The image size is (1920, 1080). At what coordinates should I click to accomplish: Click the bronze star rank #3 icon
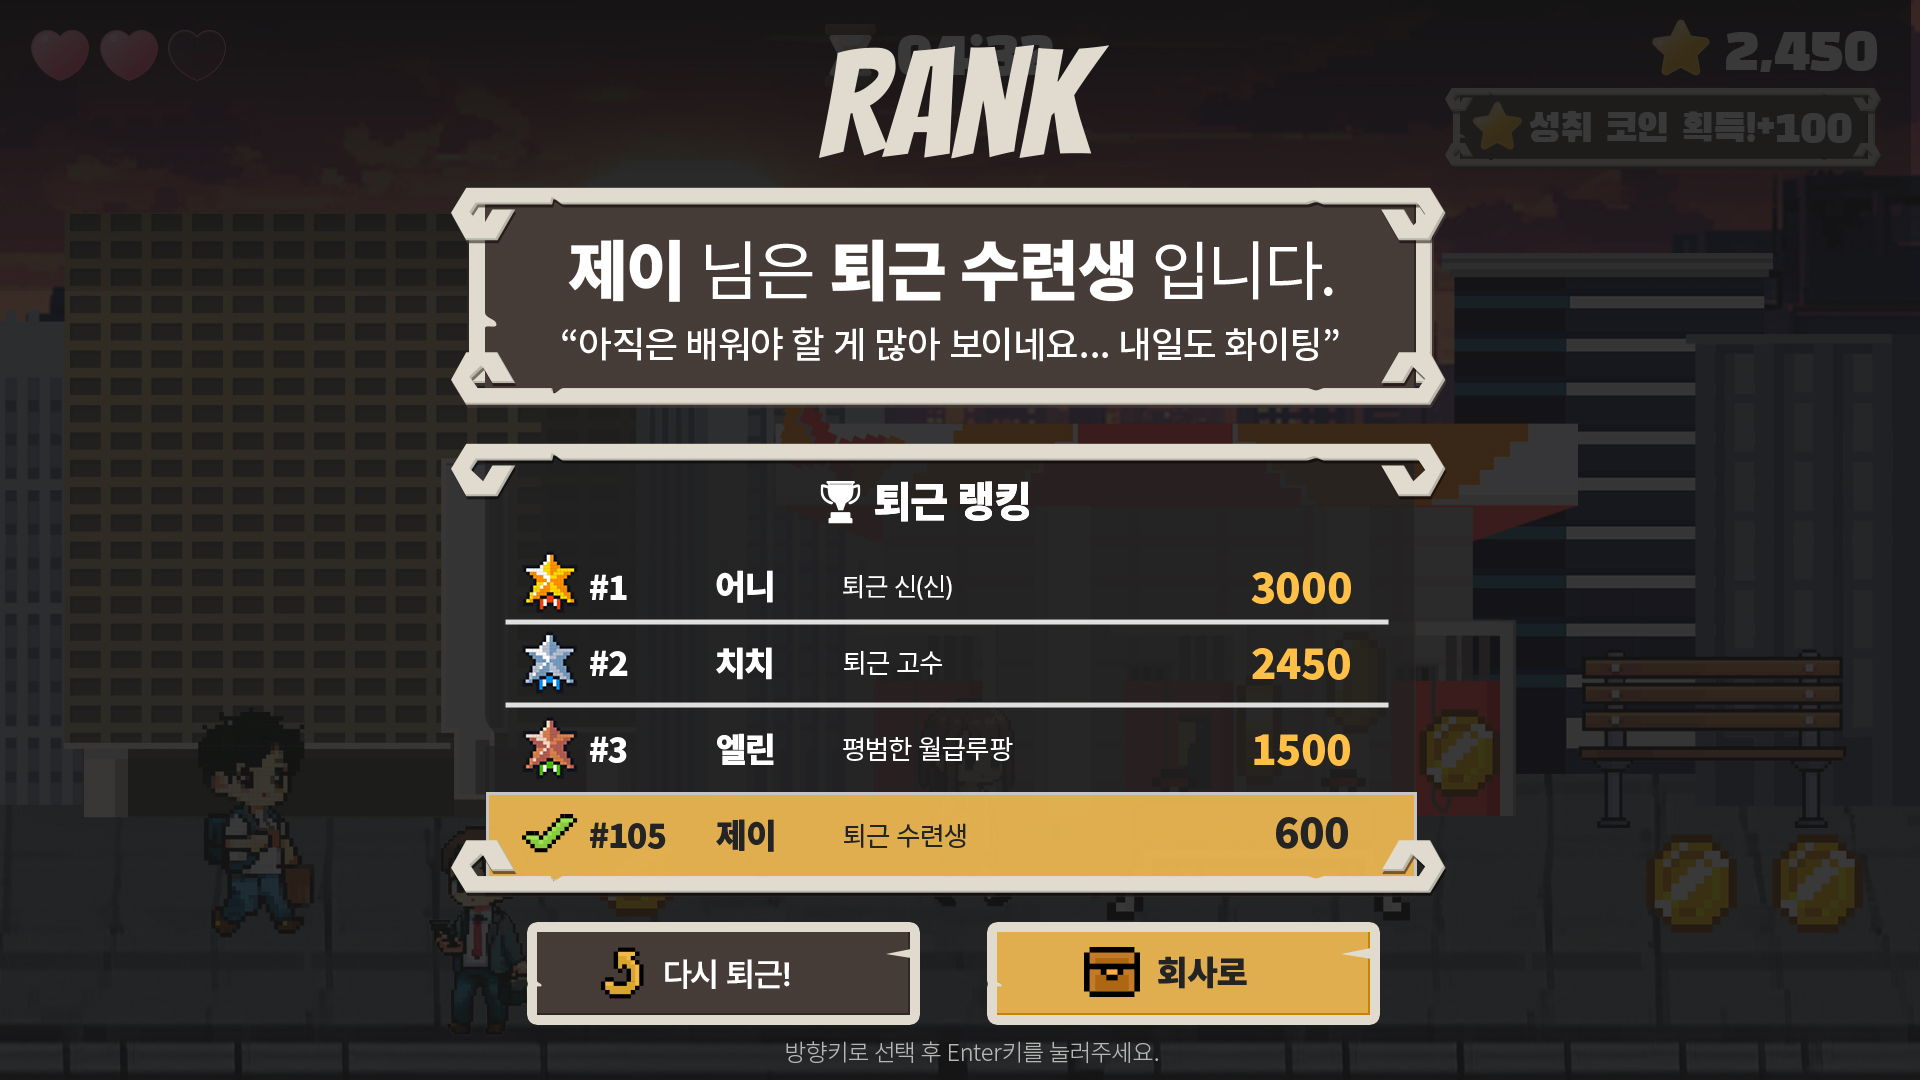click(x=550, y=748)
